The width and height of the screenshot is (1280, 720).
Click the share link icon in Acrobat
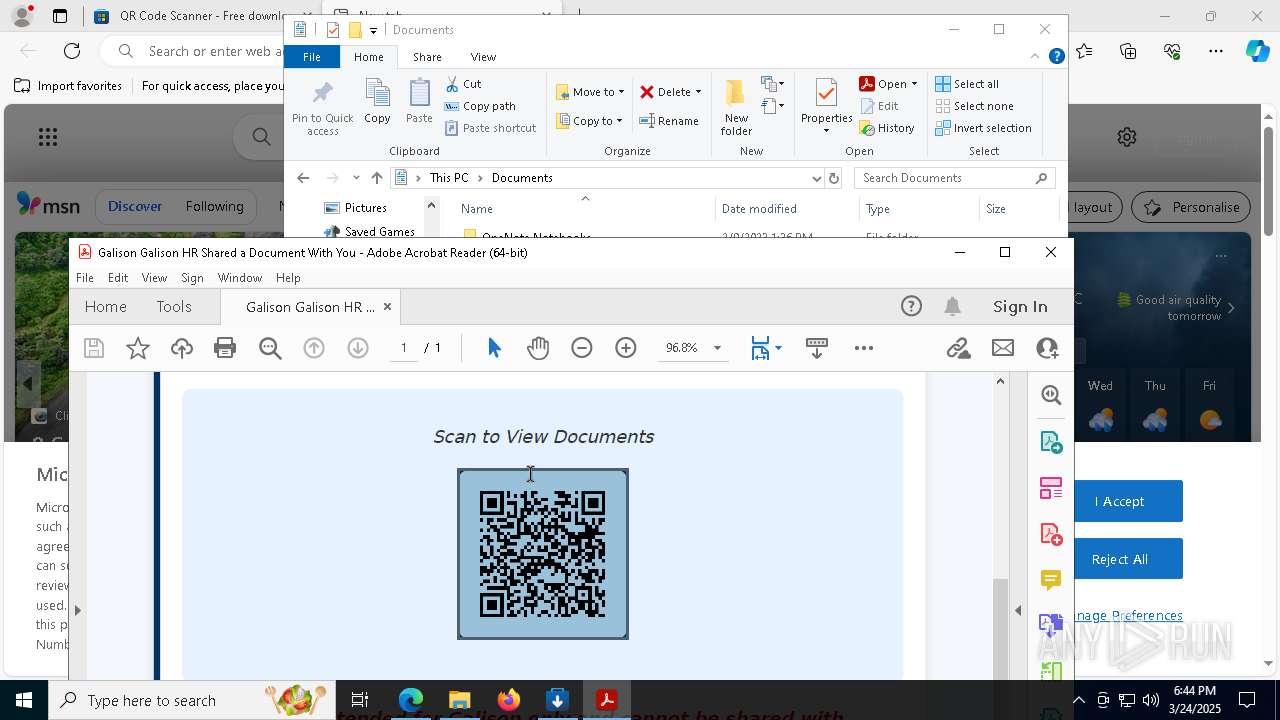959,348
